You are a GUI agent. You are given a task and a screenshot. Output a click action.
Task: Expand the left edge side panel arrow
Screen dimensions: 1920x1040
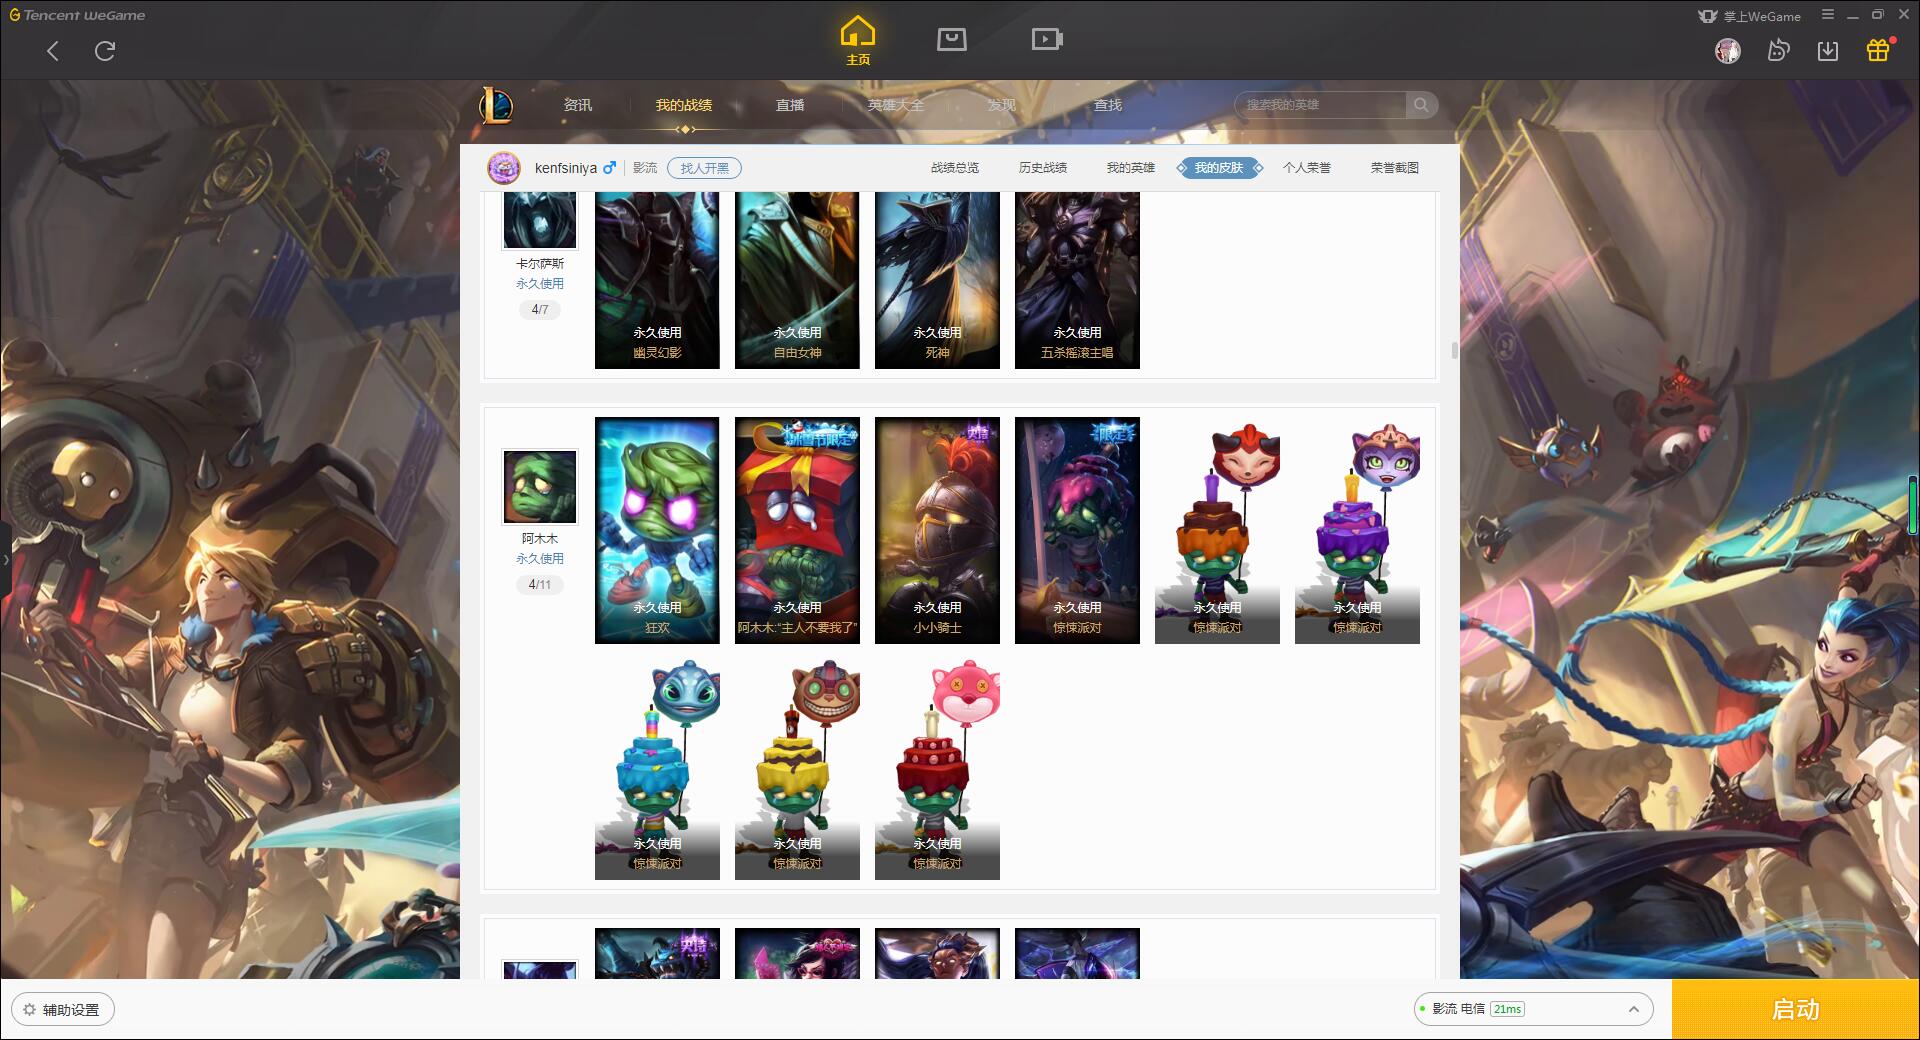[5, 560]
